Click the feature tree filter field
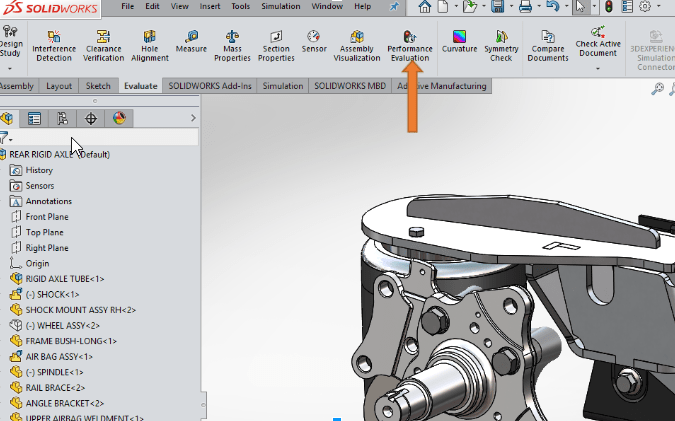This screenshot has height=421, width=675. pos(105,138)
